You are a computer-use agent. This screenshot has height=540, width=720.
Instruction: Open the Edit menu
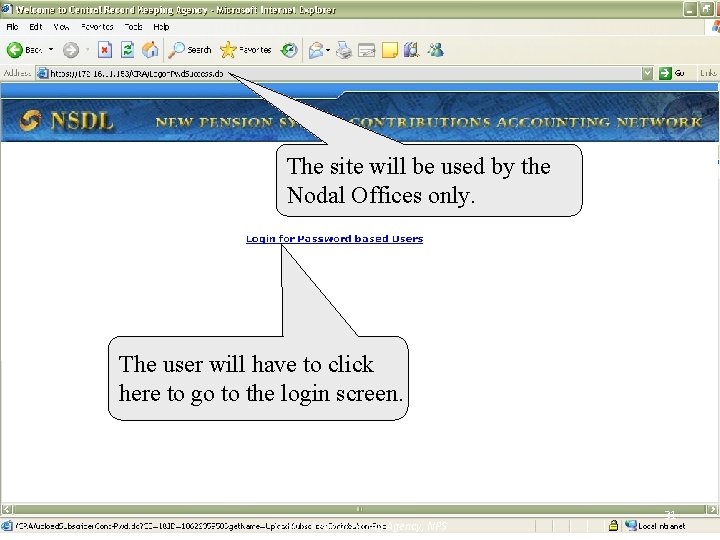point(35,27)
